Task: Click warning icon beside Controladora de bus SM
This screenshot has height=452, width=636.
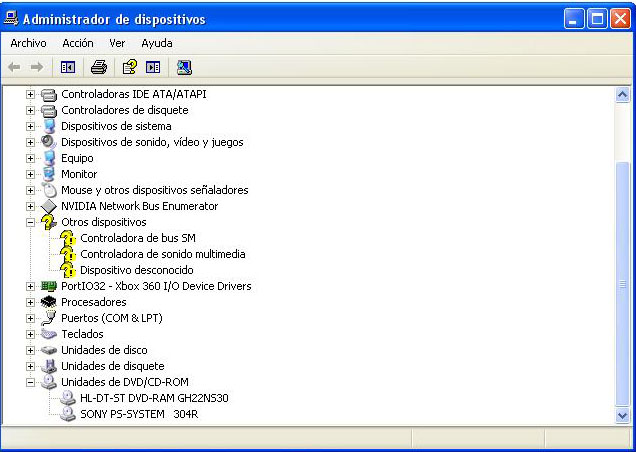Action: point(68,238)
